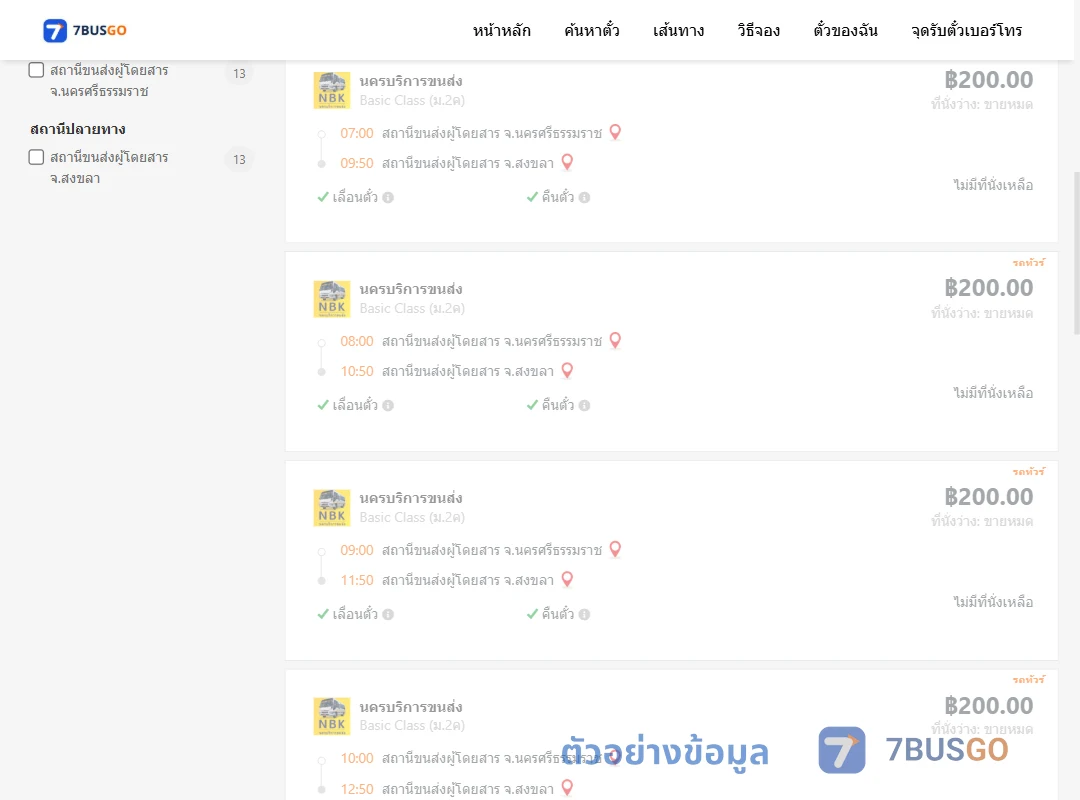This screenshot has width=1080, height=800.
Task: Click the 7BUSGO logo in the header
Action: (85, 30)
